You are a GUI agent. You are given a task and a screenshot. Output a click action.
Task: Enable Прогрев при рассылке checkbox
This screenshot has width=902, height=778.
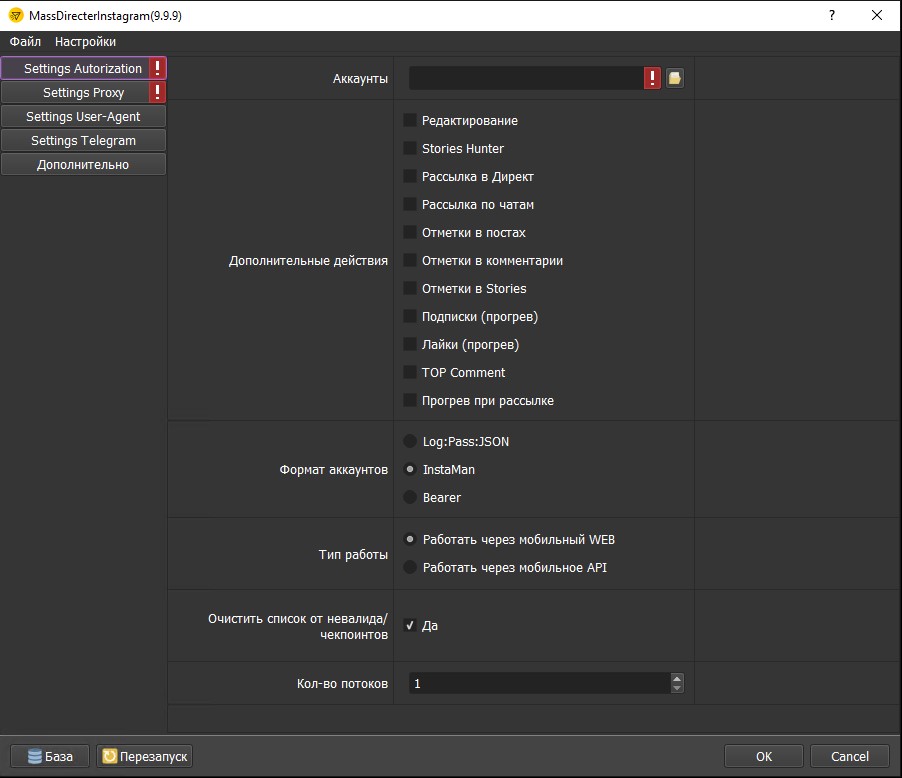pos(410,400)
